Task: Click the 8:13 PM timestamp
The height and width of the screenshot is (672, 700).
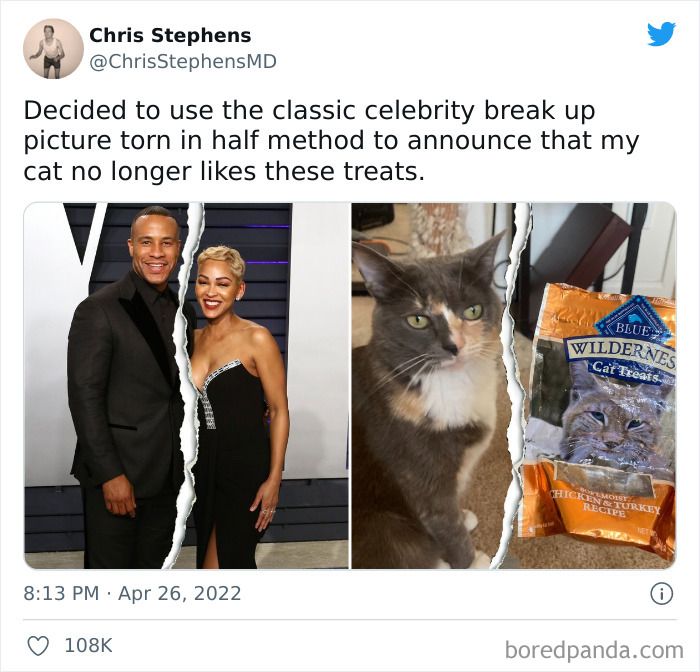Action: click(61, 593)
